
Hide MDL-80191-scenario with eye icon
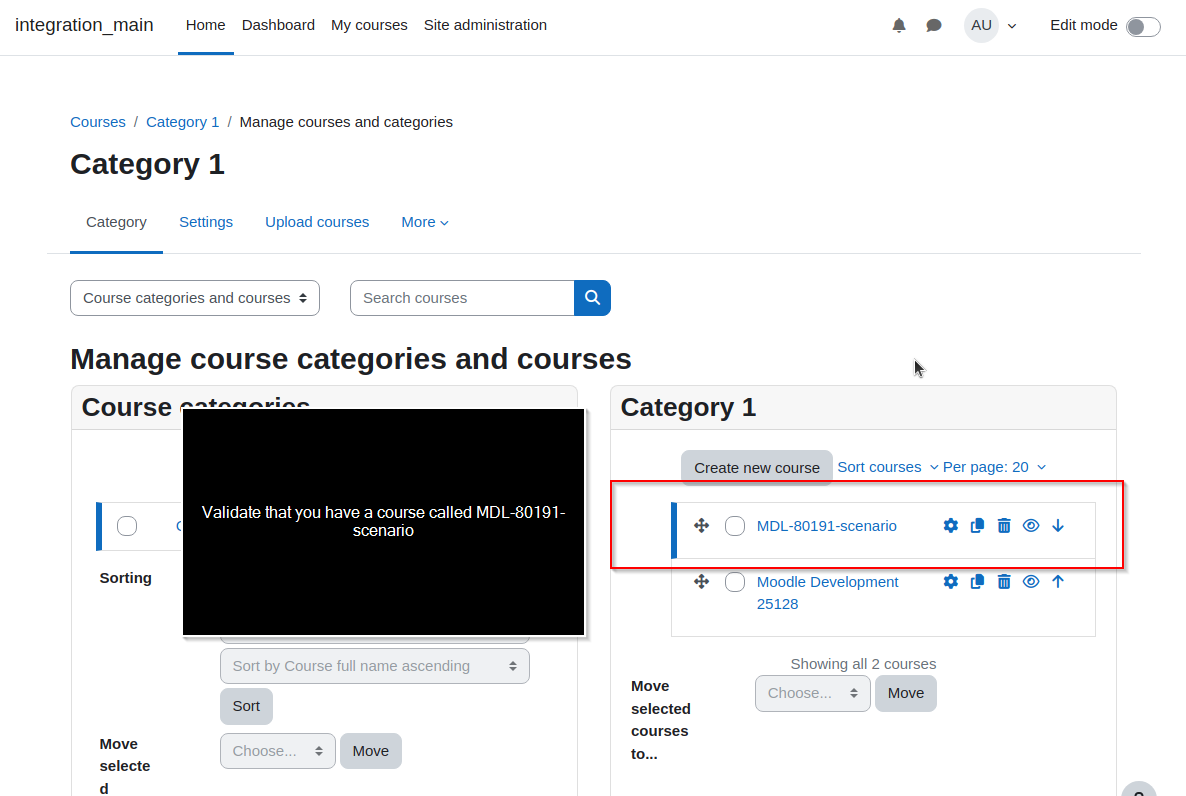pyautogui.click(x=1031, y=526)
